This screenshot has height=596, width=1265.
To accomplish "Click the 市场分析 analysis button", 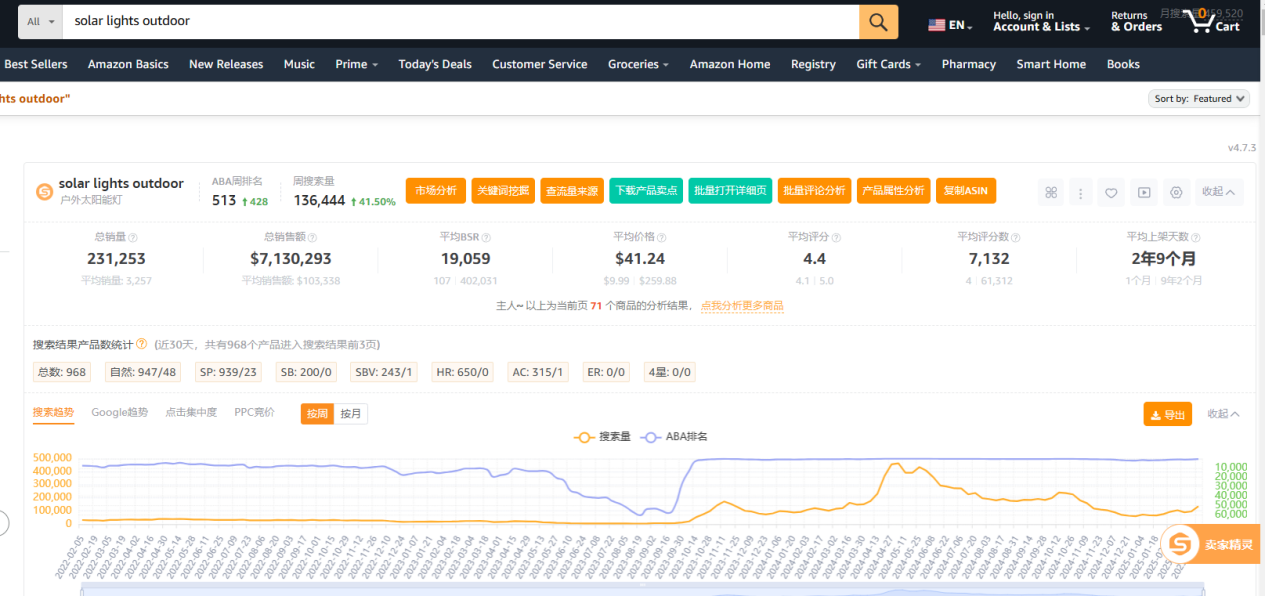I will [435, 190].
